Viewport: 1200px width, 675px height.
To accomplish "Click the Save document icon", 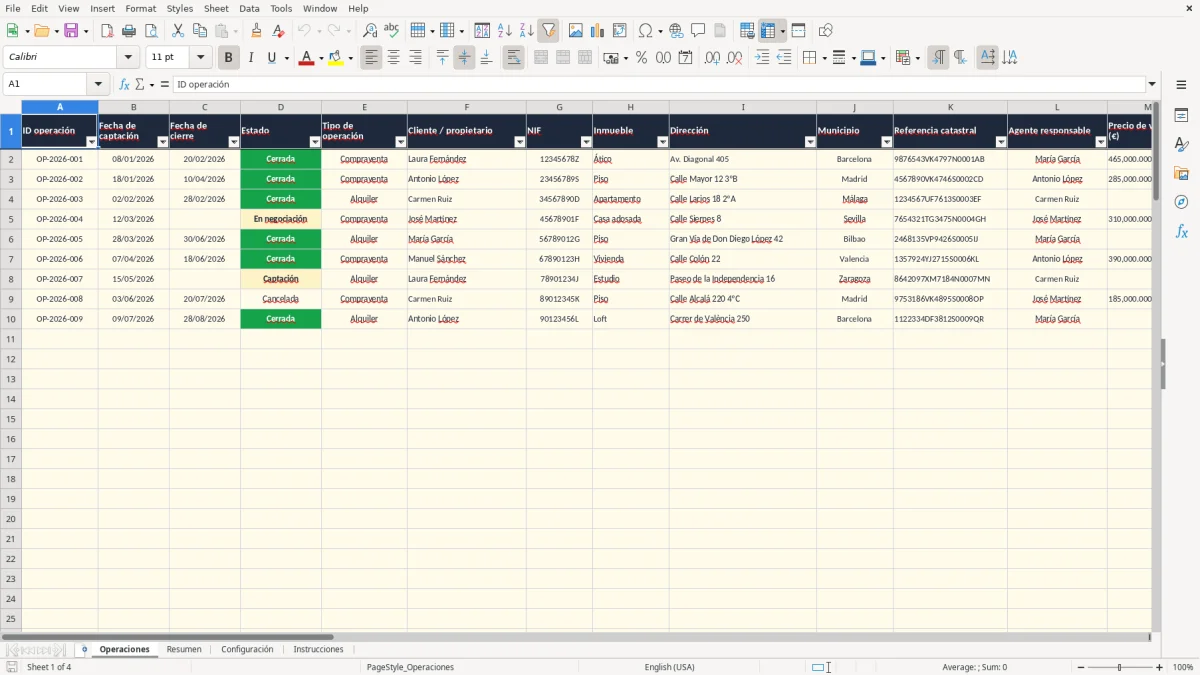I will [x=71, y=31].
